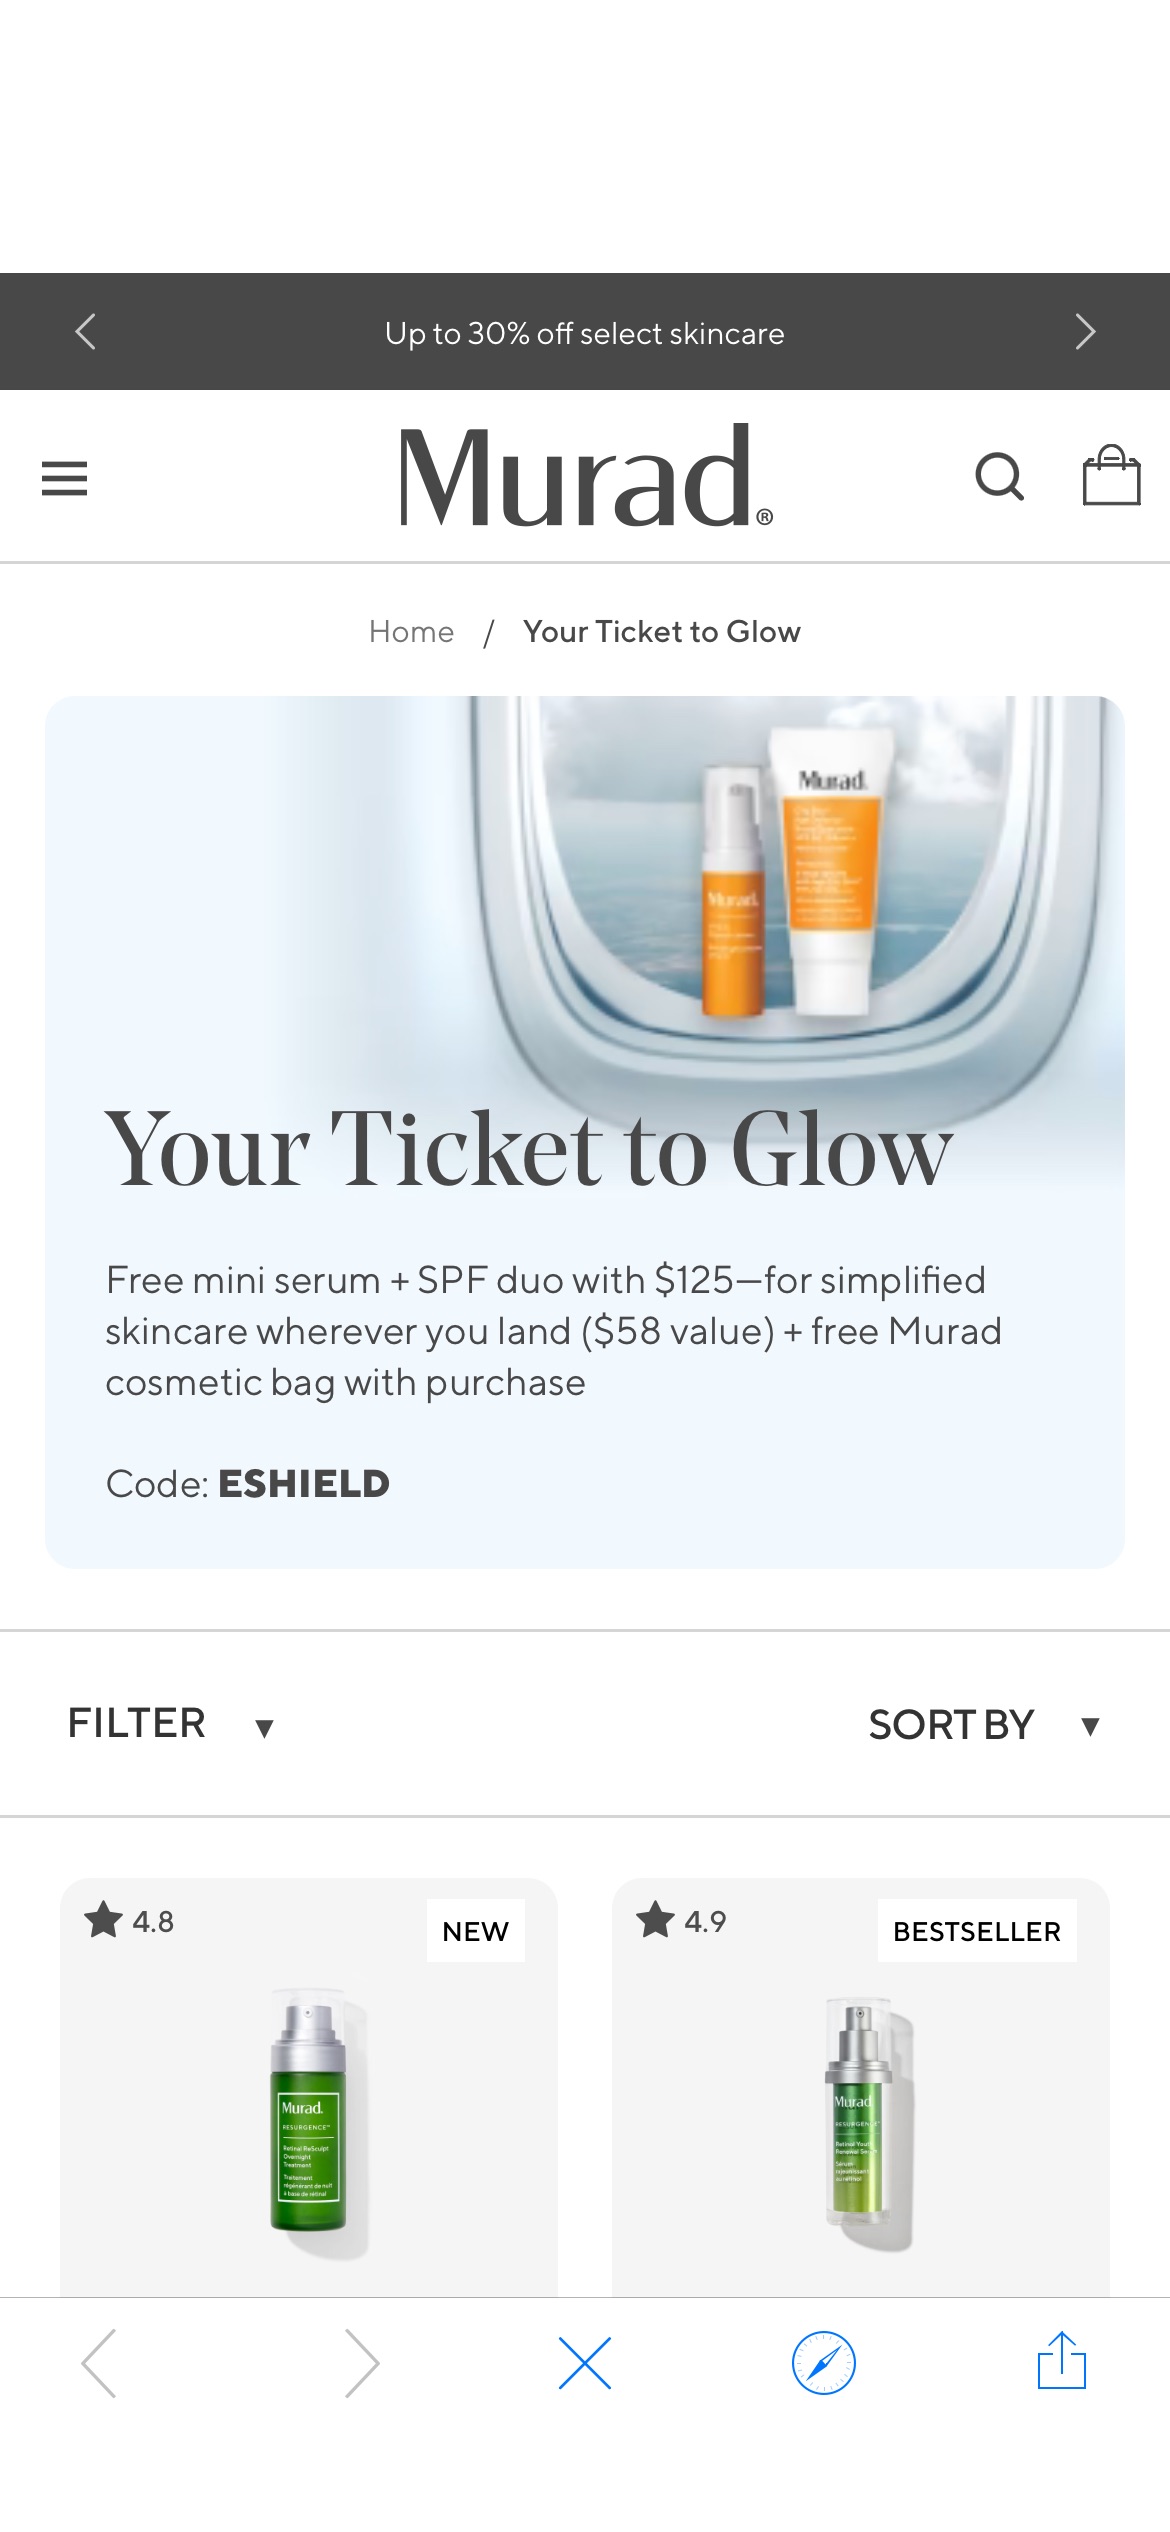The width and height of the screenshot is (1170, 2532).
Task: Expand the FILTER options
Action: point(137,1723)
